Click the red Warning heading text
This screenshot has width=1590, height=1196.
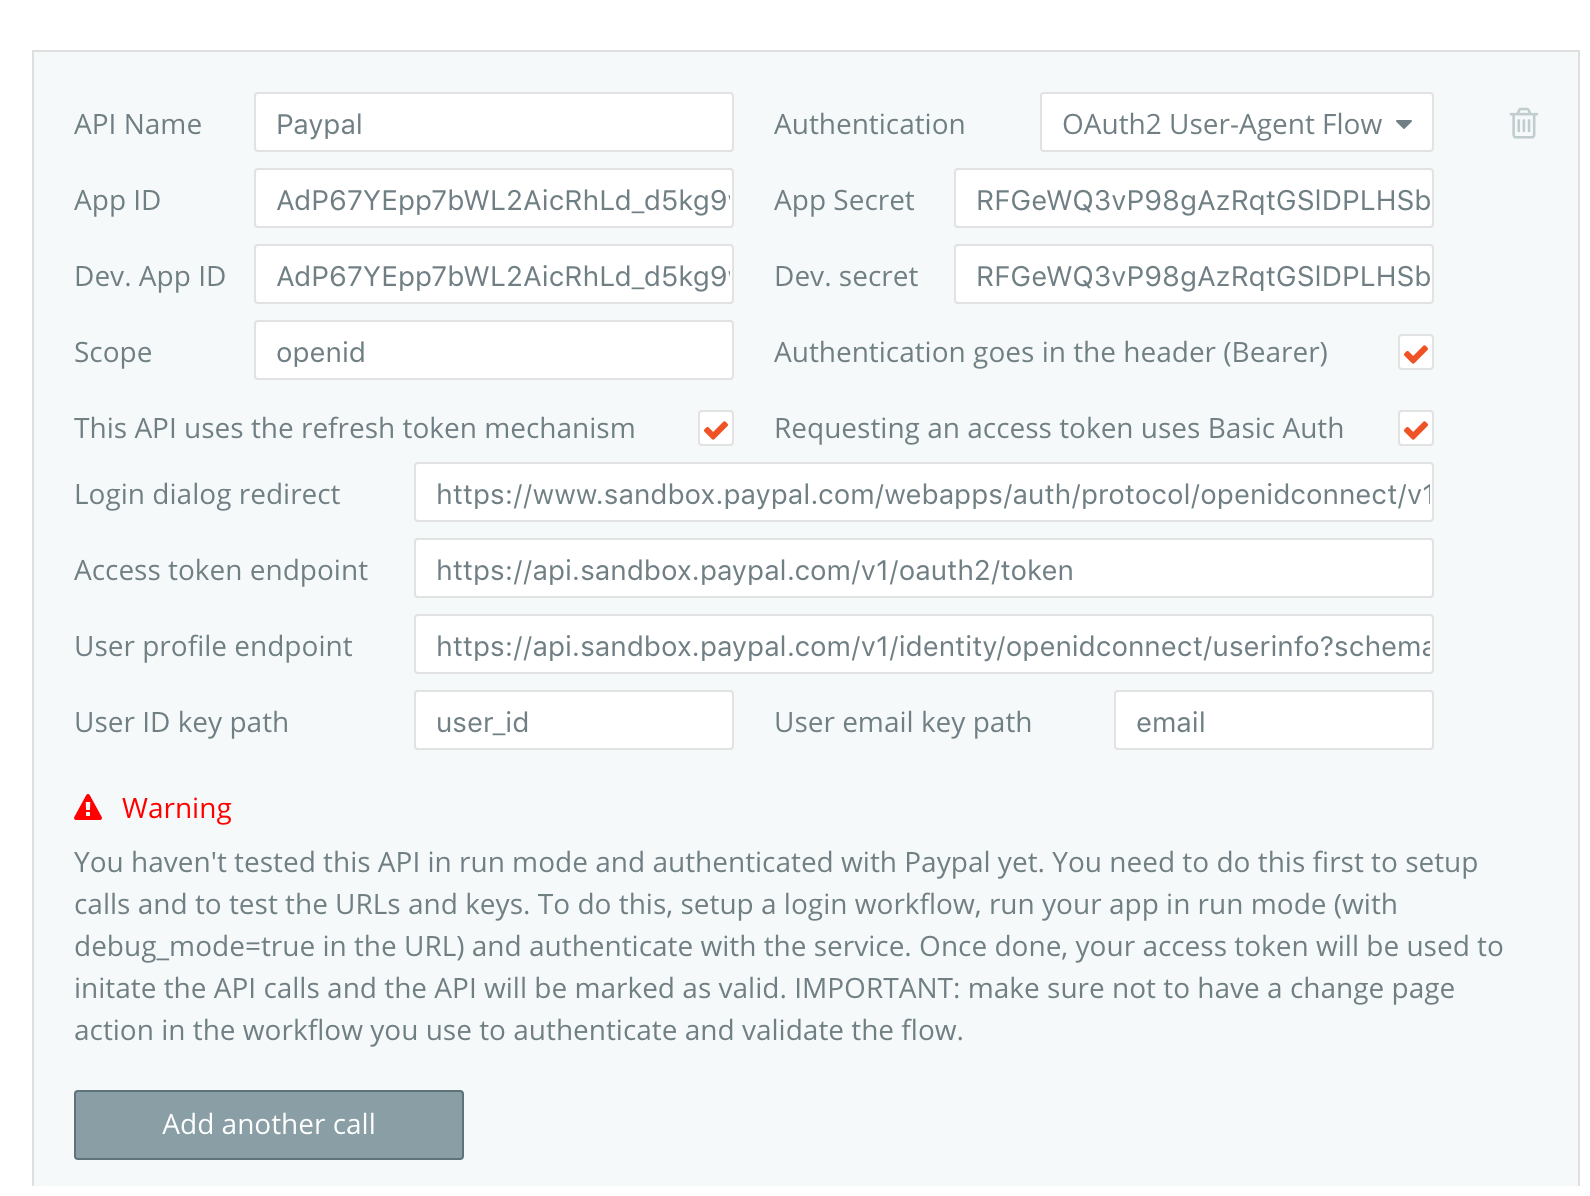(x=177, y=808)
